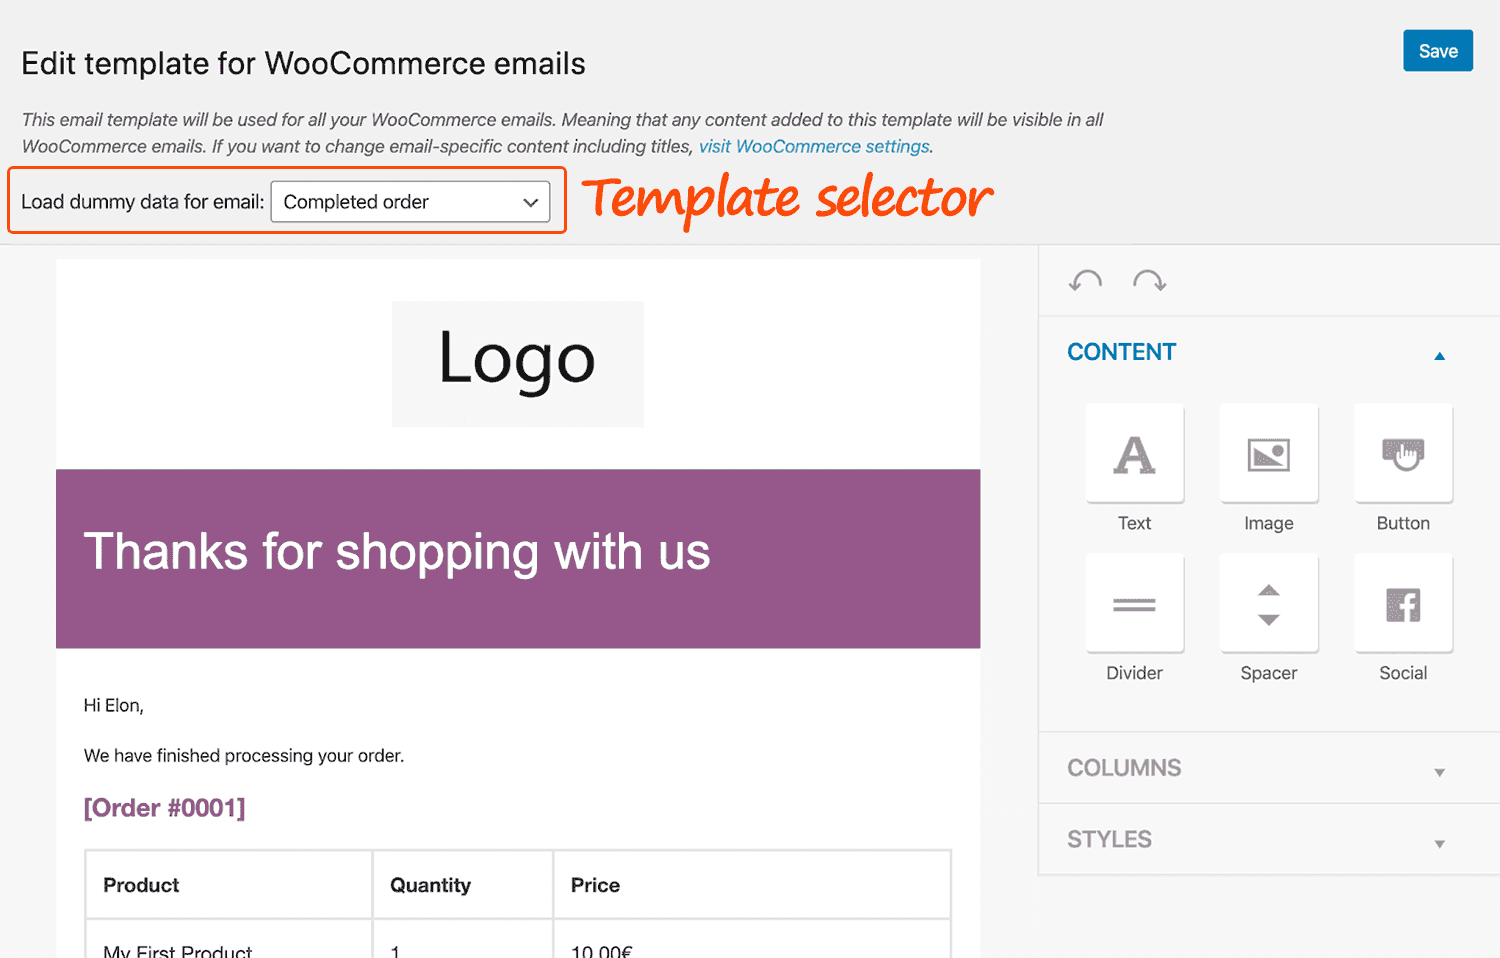Click the Undo arrow icon
The width and height of the screenshot is (1500, 958).
(1086, 281)
